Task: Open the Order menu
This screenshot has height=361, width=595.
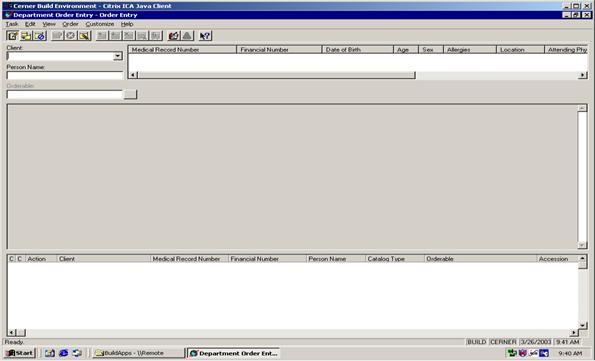Action: (x=70, y=24)
